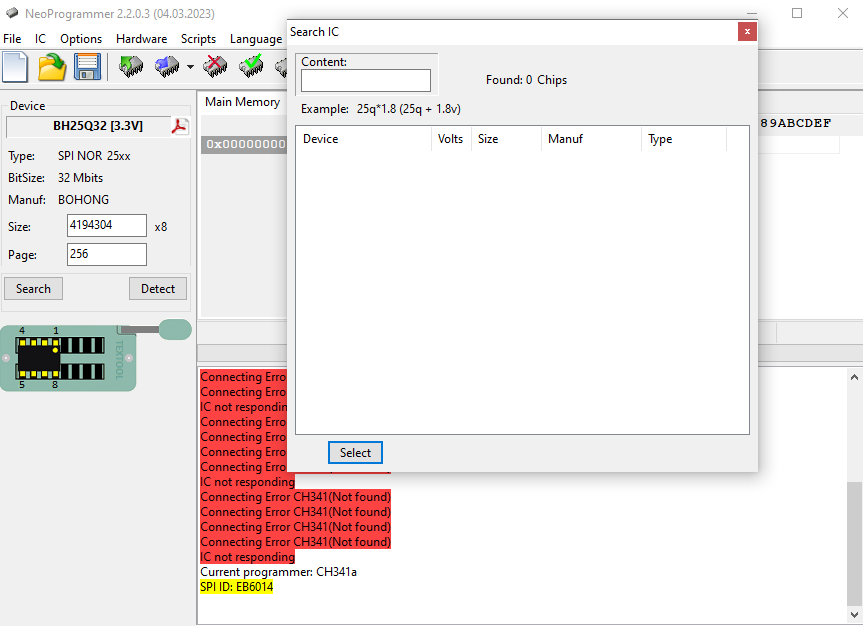
Task: Close the NeoProgrammer main window
Action: tap(843, 13)
